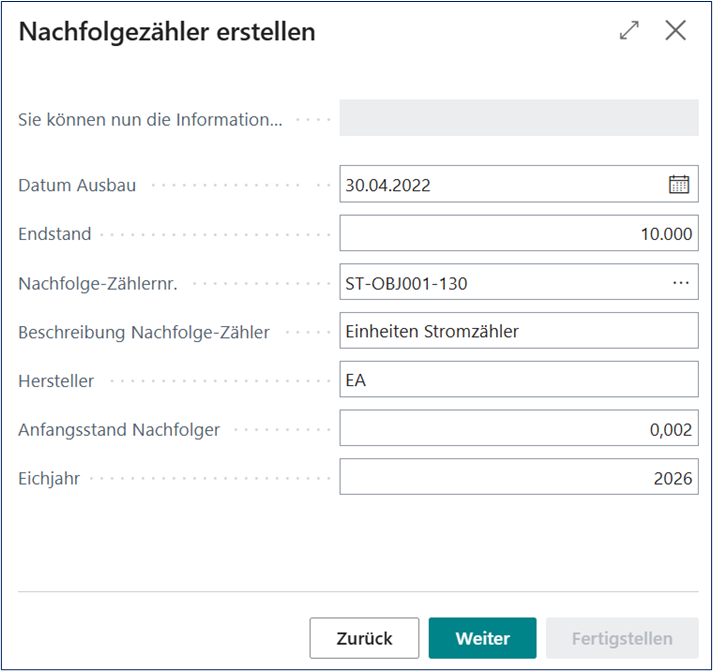
Task: Click the grey read-only information field
Action: coord(519,118)
